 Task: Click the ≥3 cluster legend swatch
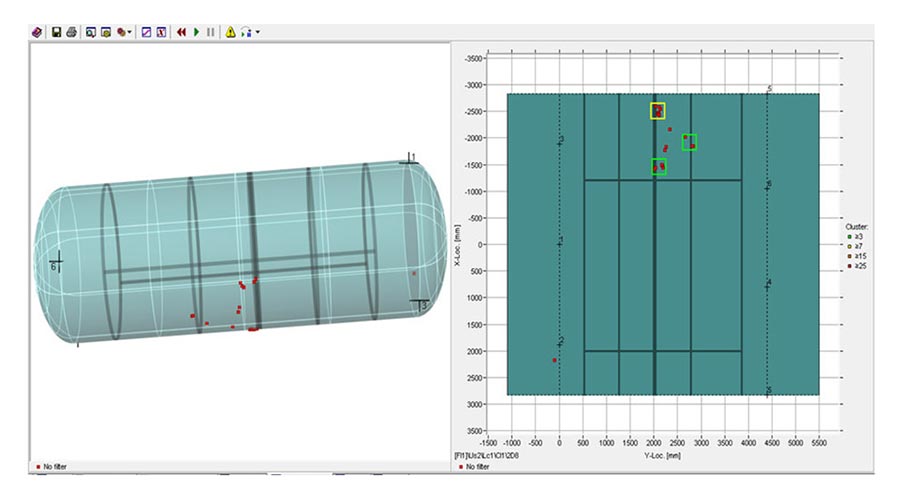(850, 236)
